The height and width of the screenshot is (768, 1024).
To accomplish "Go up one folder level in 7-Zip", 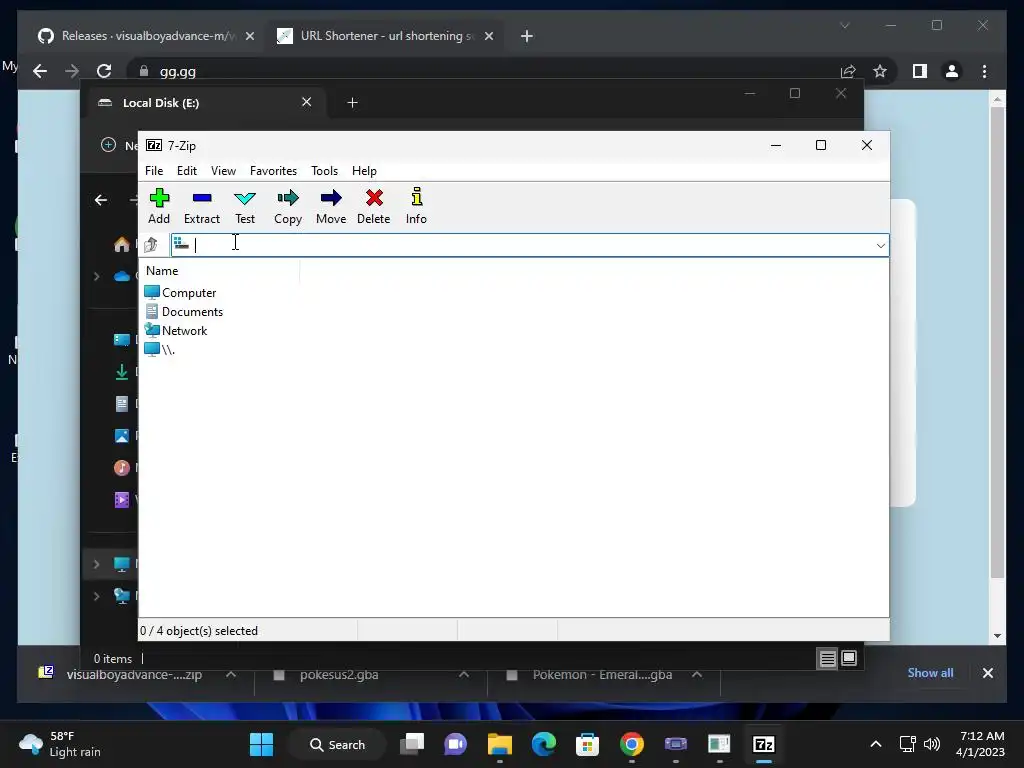I will pos(151,245).
